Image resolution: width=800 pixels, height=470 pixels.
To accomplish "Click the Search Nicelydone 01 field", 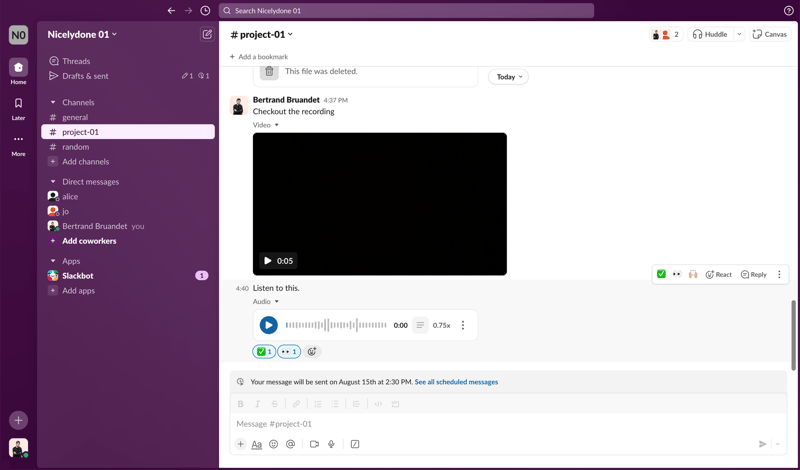I will tap(406, 11).
